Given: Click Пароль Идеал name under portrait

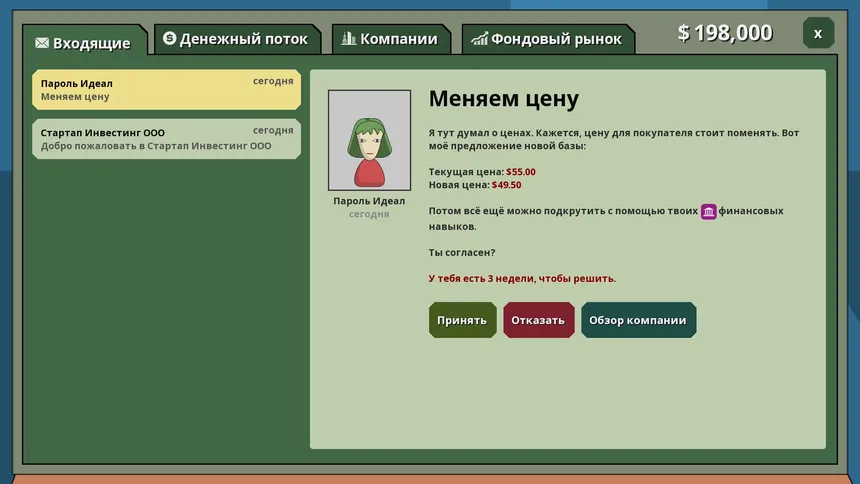Looking at the screenshot, I should point(369,201).
